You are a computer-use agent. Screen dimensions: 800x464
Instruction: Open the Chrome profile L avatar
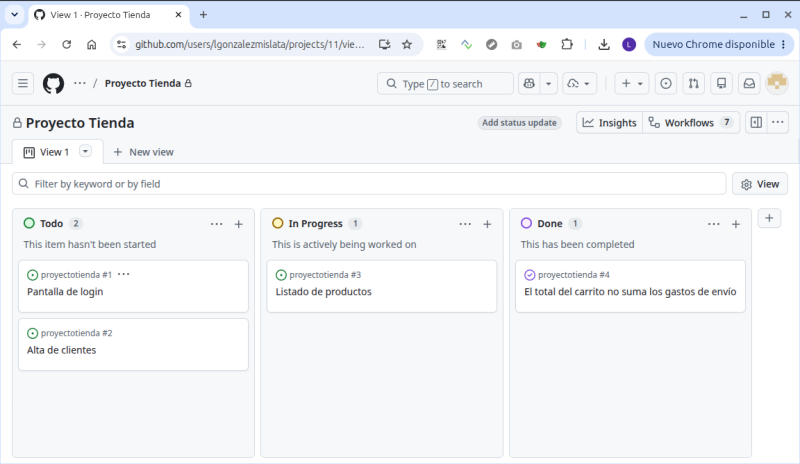tap(629, 44)
